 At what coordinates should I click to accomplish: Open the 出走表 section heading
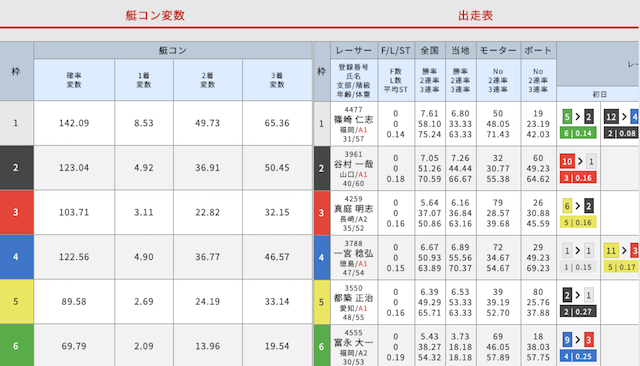click(476, 16)
